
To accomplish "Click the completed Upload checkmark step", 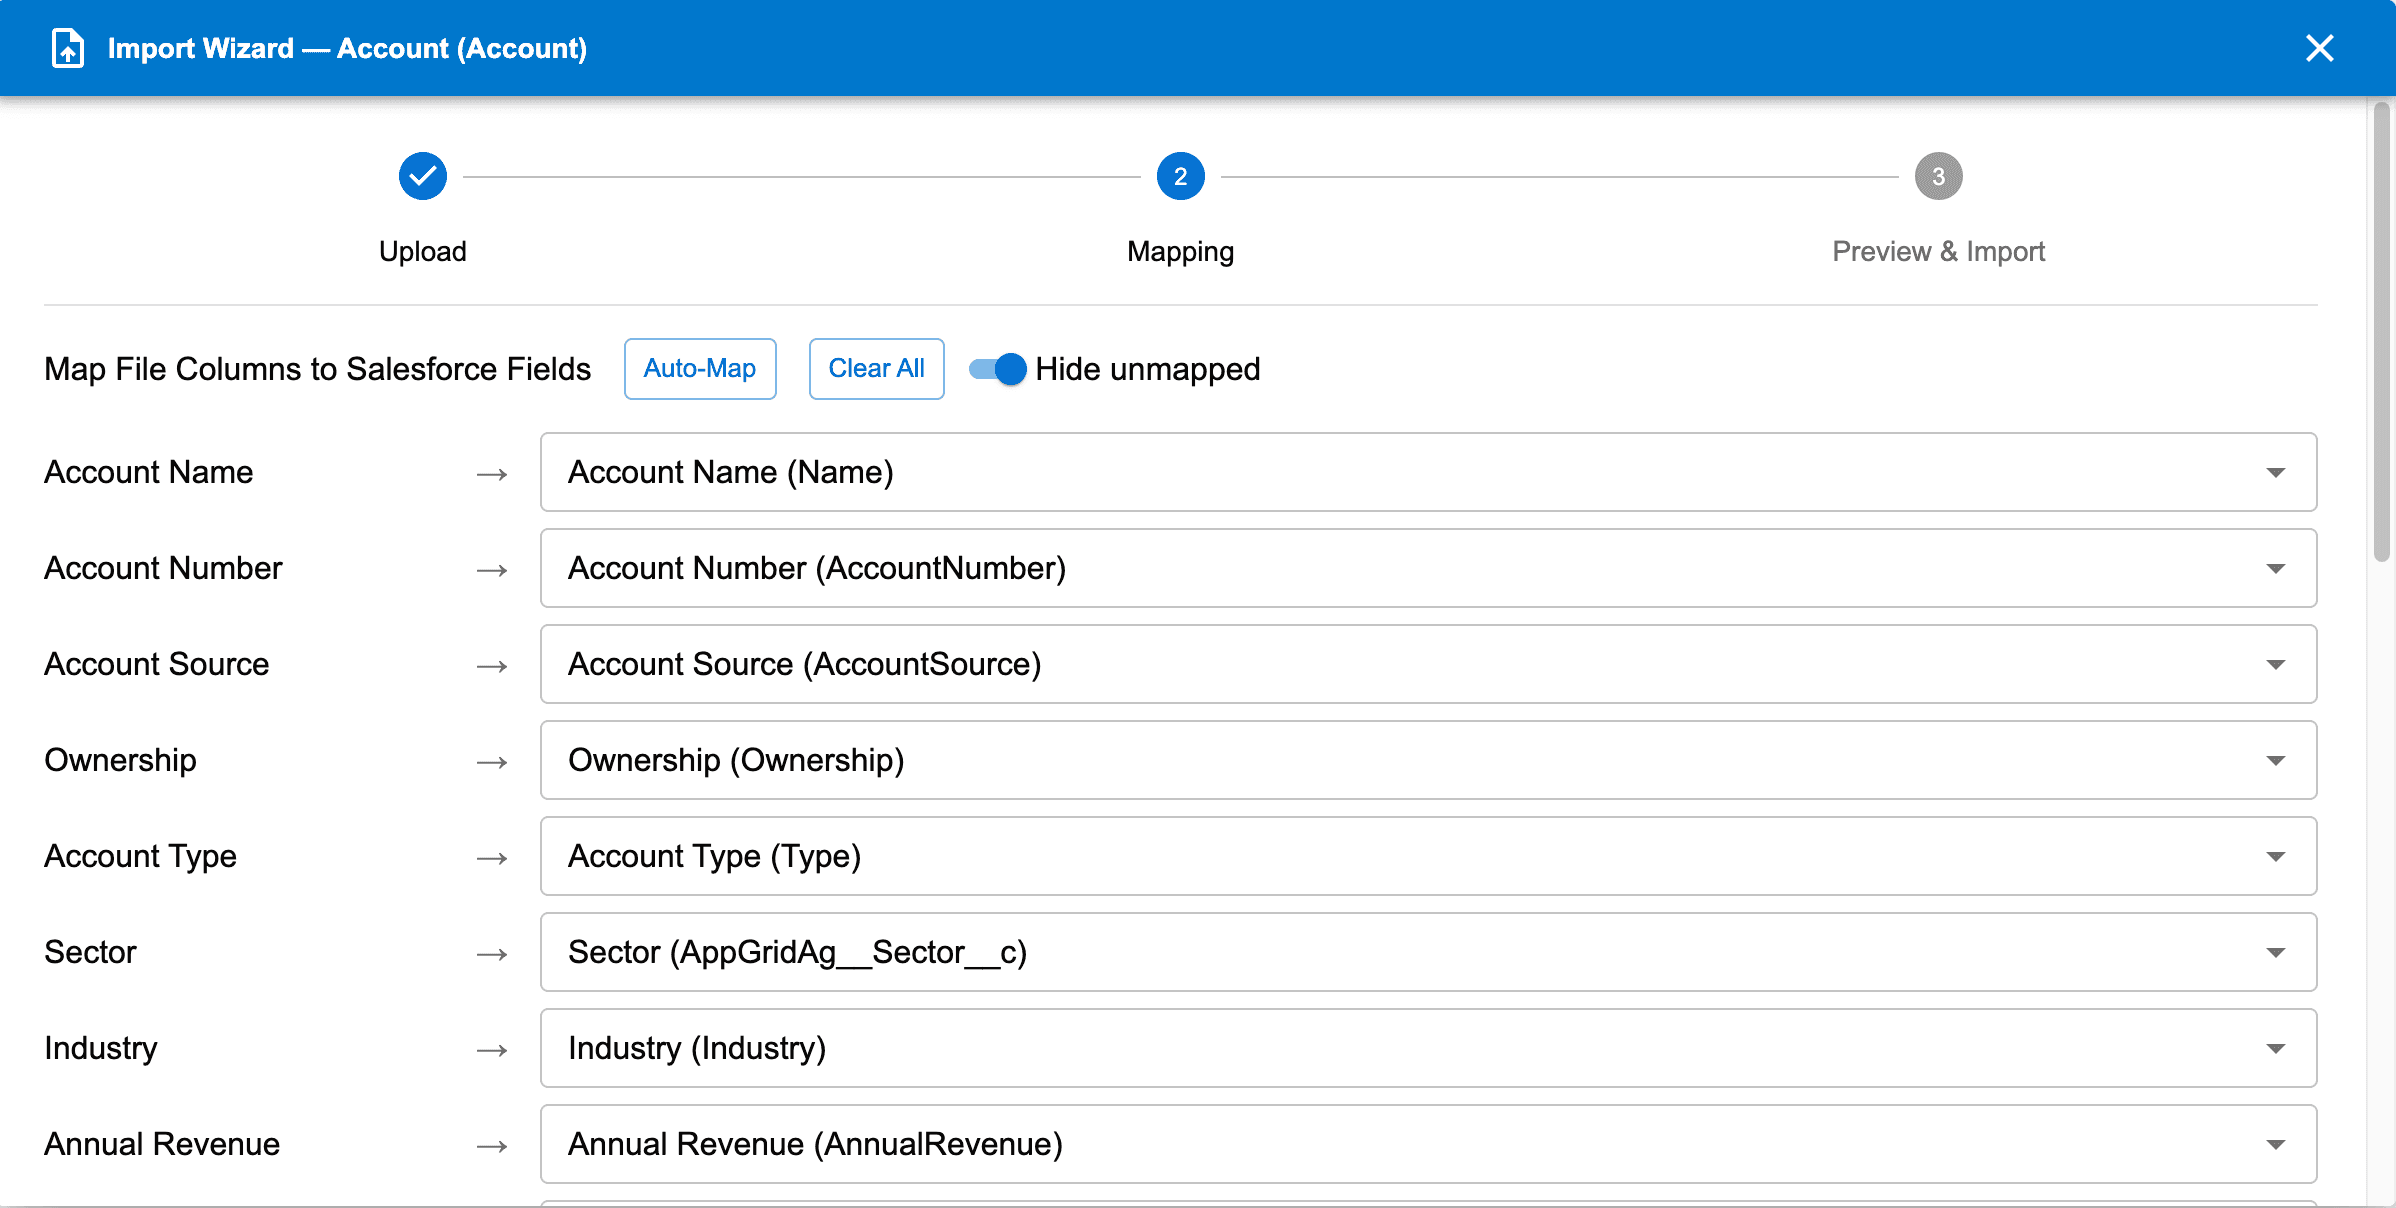I will pos(422,176).
